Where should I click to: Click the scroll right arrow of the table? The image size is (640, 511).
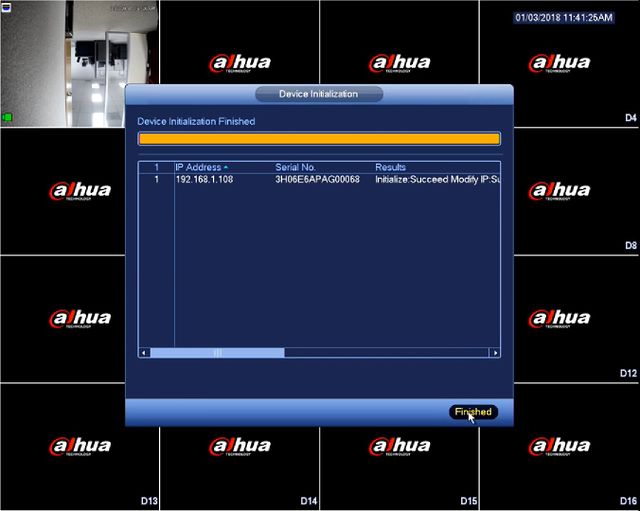(x=495, y=353)
